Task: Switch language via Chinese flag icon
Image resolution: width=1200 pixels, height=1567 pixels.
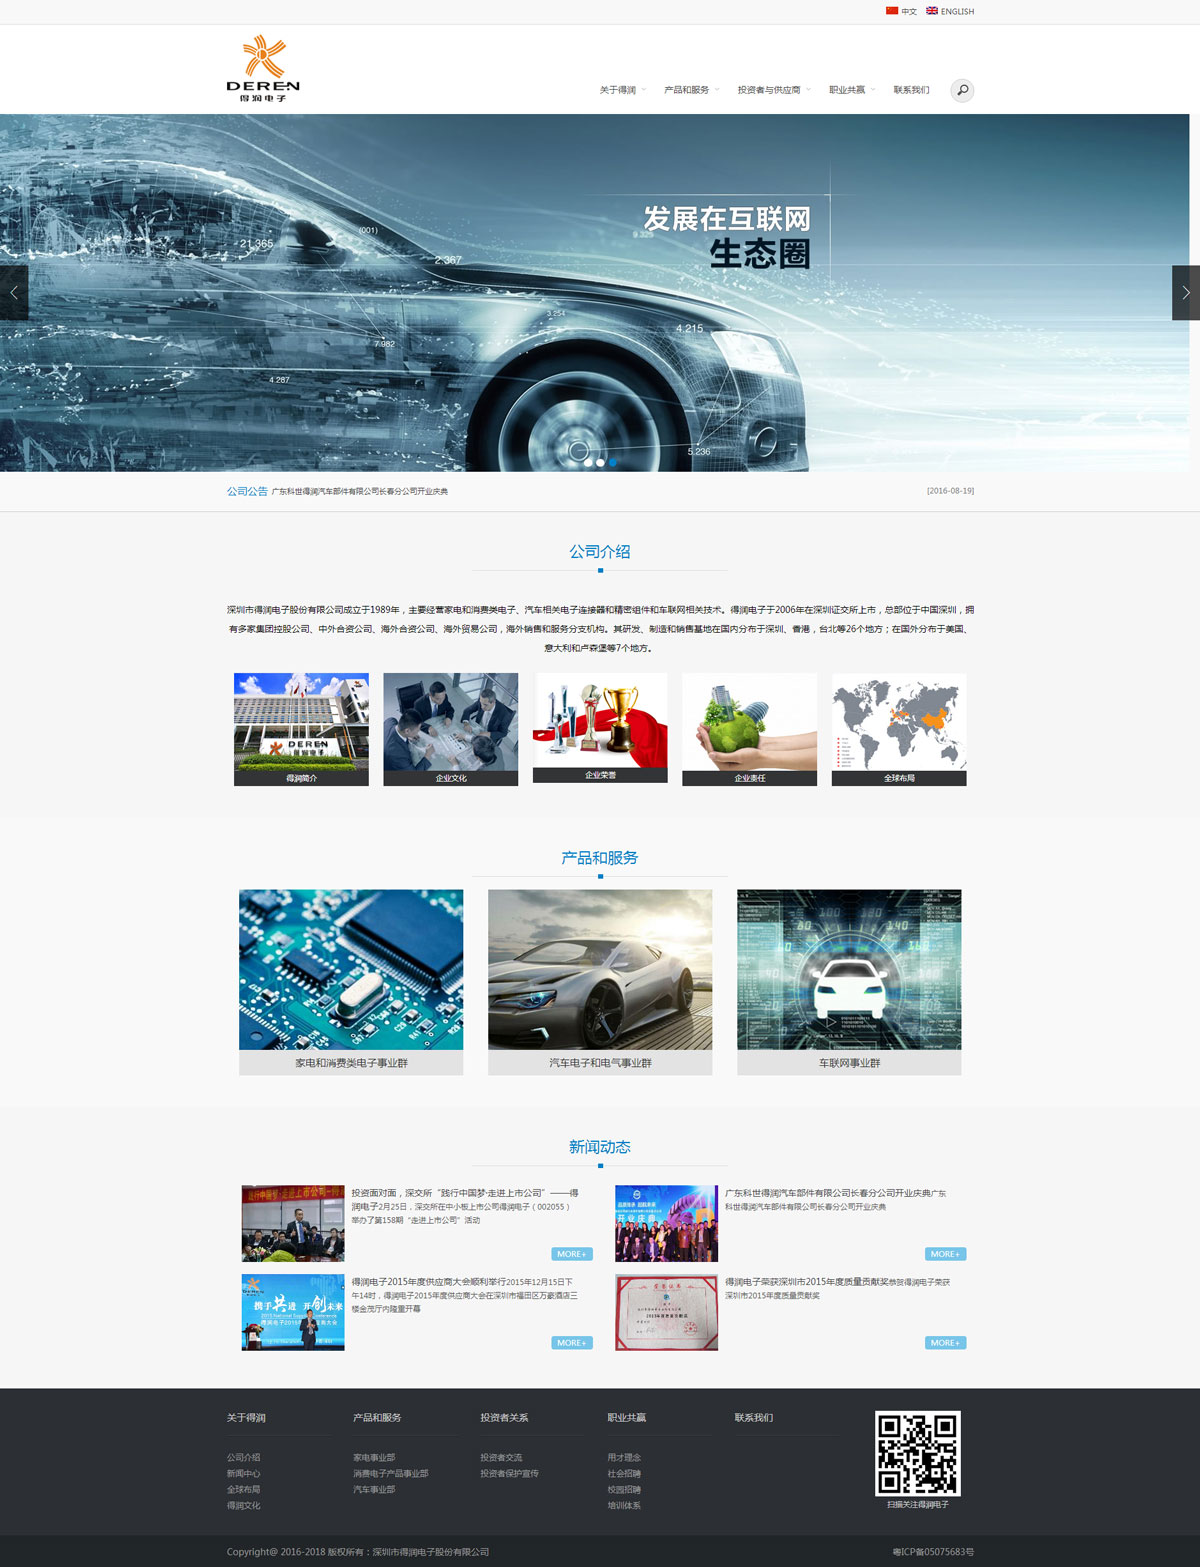Action: [892, 11]
